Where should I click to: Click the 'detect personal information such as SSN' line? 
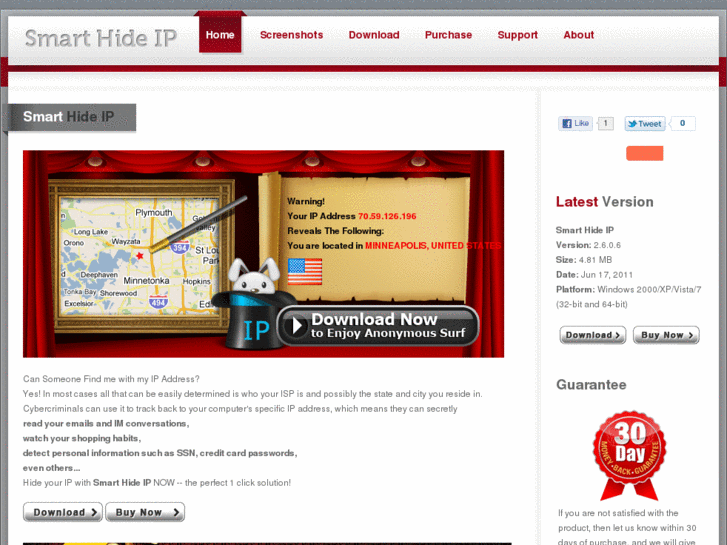[160, 453]
